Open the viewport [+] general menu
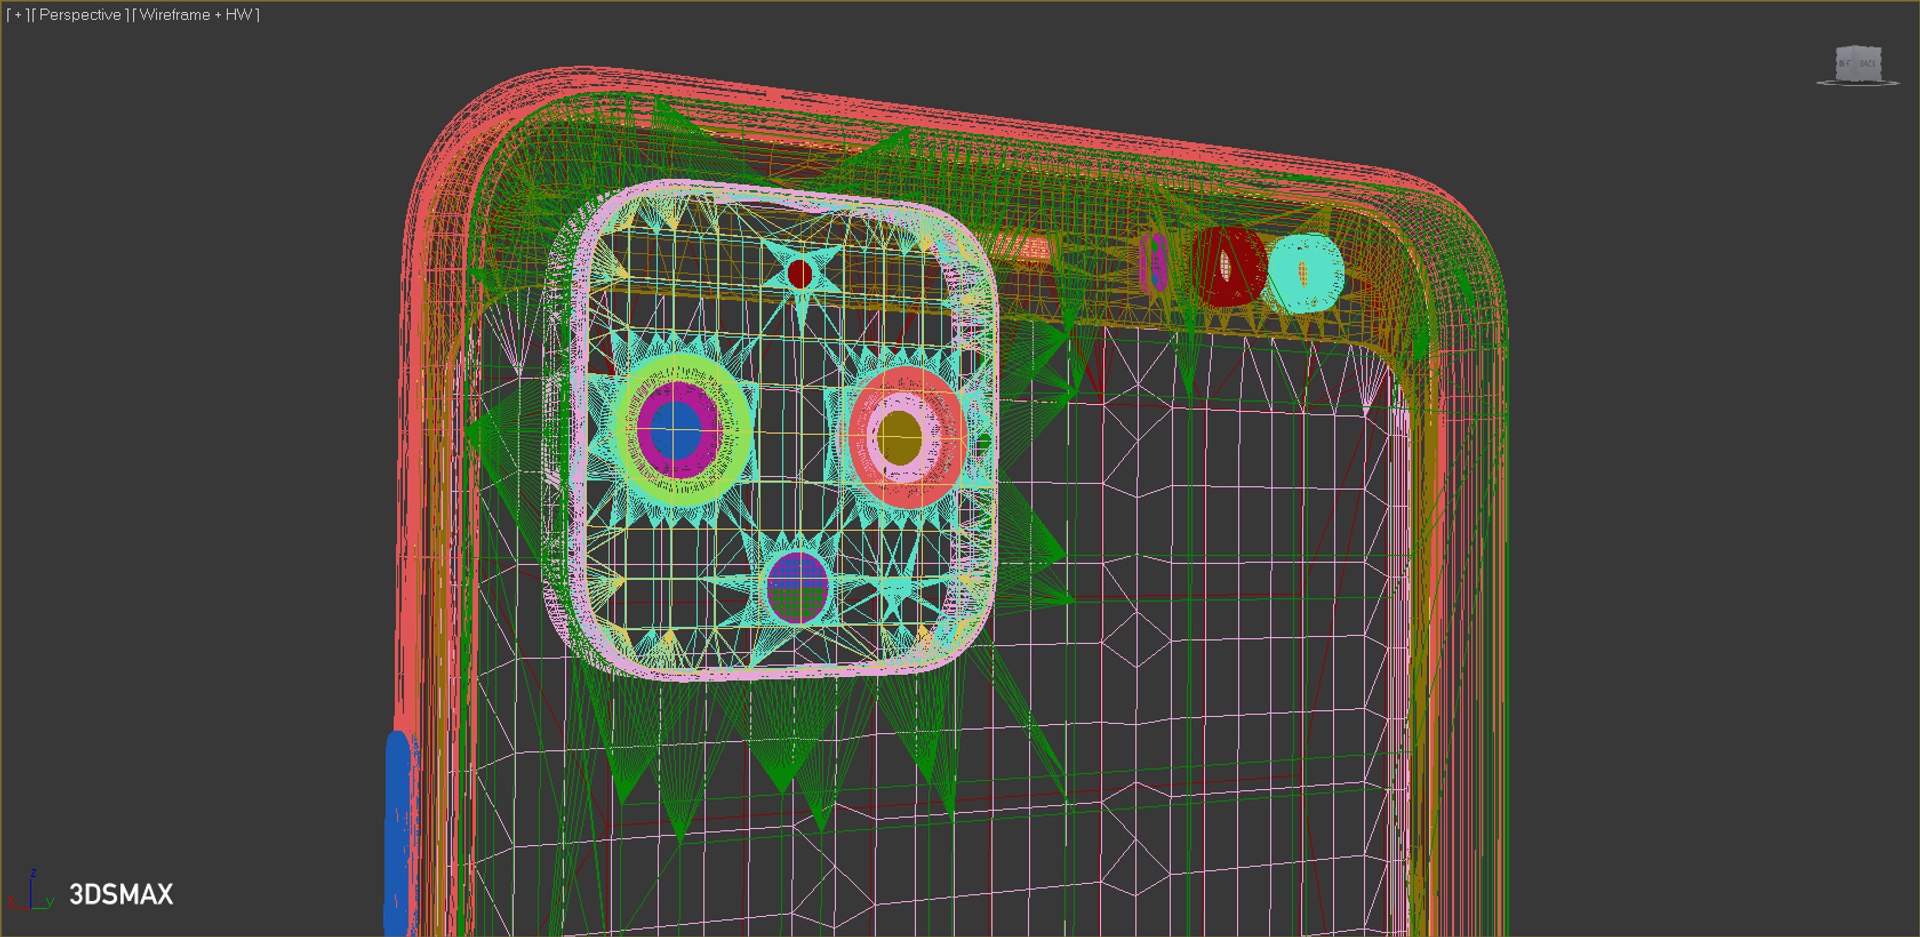The height and width of the screenshot is (937, 1920). 17,15
